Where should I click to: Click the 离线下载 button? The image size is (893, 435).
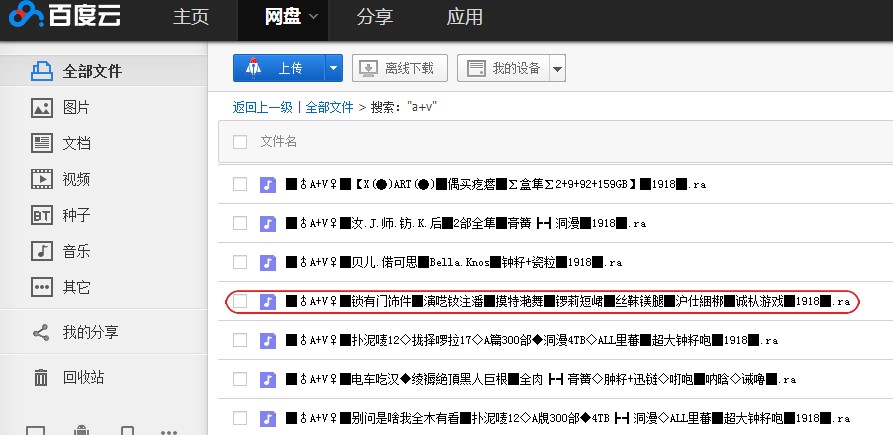(x=400, y=68)
